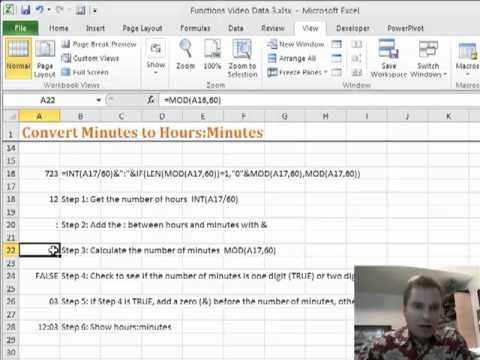Open the Macros button
Image resolution: width=480 pixels, height=360 pixels.
[x=467, y=58]
